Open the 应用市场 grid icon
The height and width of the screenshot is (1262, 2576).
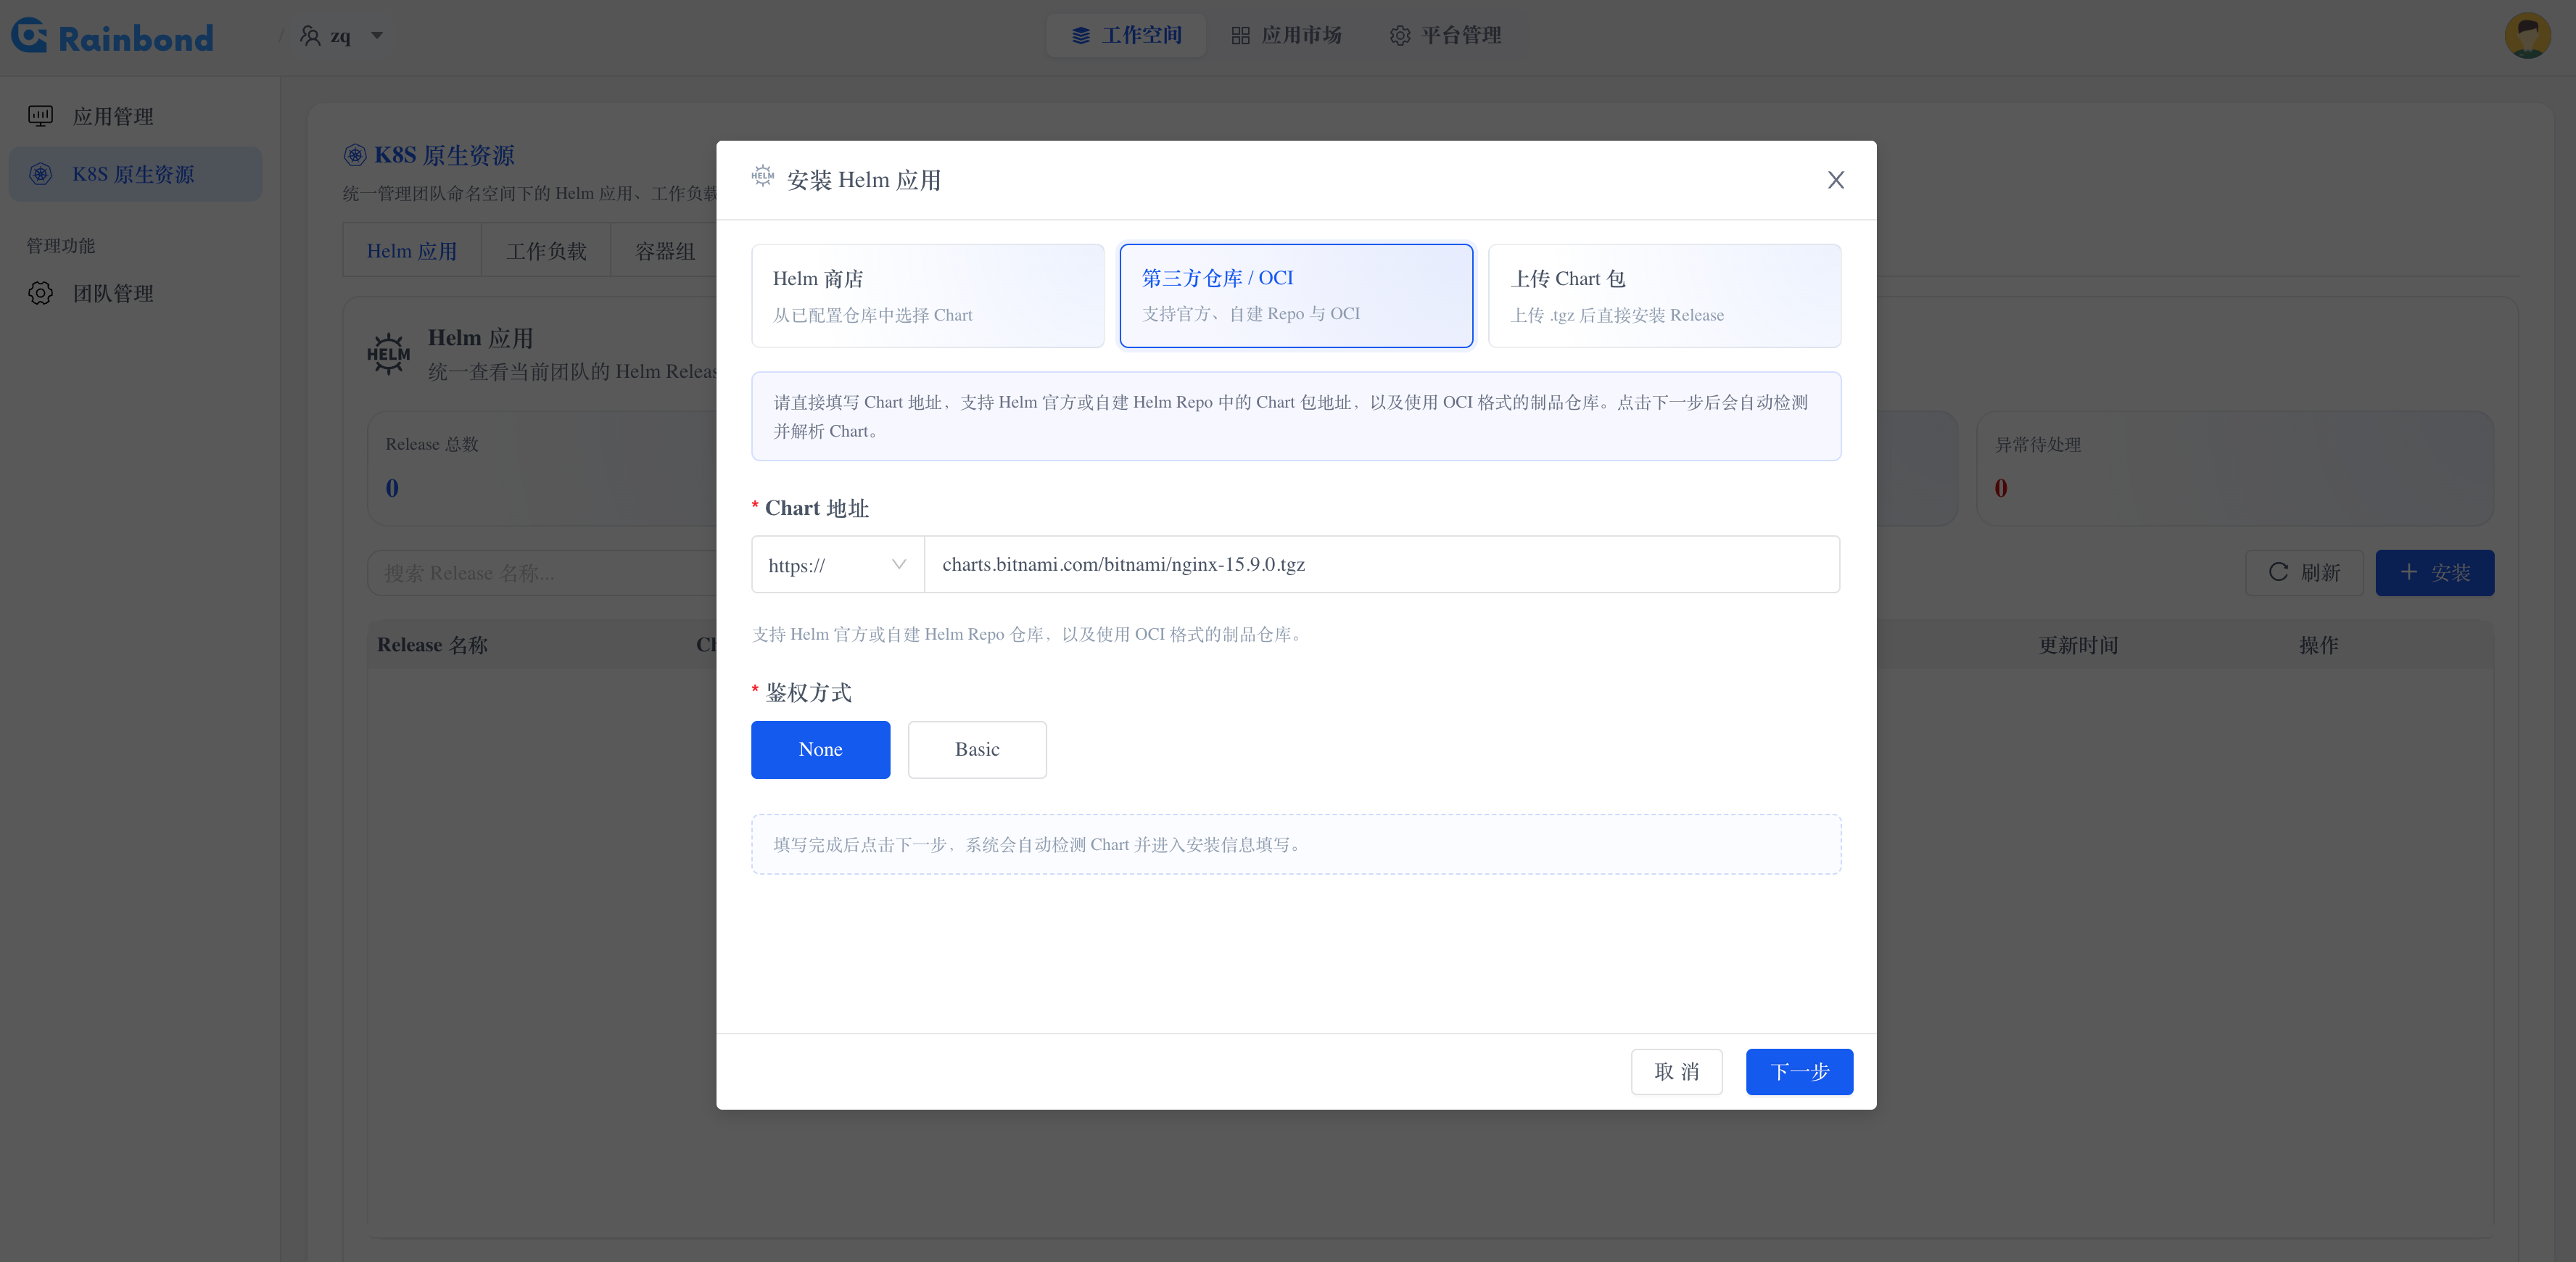(1240, 36)
